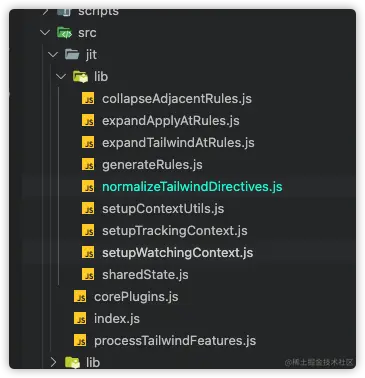This screenshot has width=365, height=378.
Task: Expand the collapsed lib folder at bottom
Action: tap(53, 362)
